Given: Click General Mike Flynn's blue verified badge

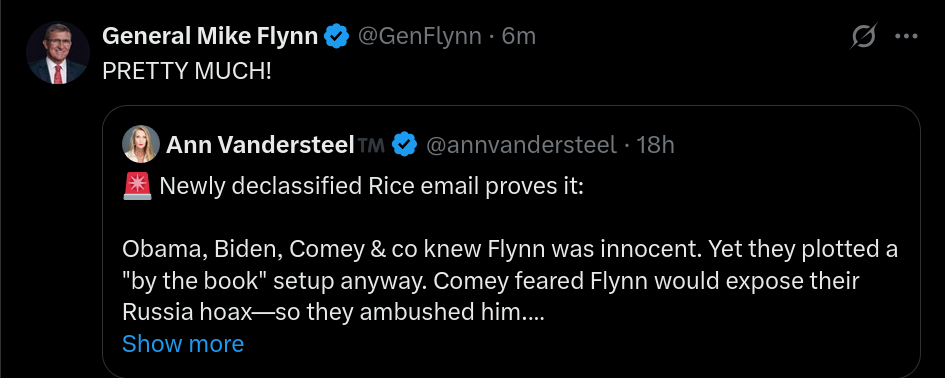Looking at the screenshot, I should (337, 36).
